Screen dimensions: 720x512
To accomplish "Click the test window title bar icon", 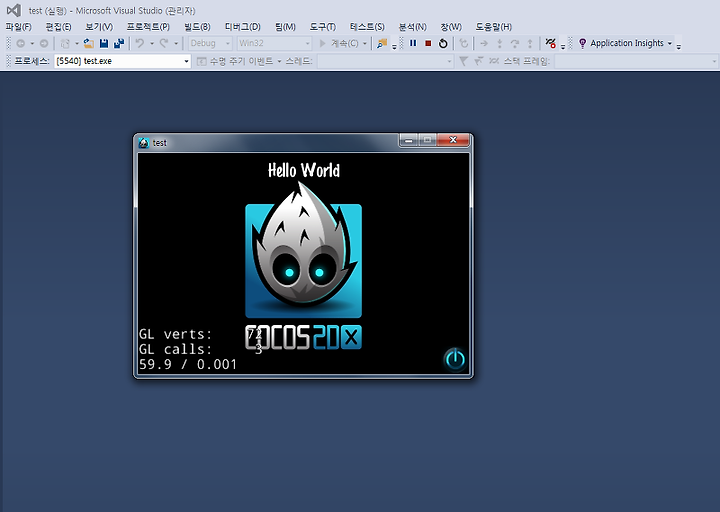I will coord(144,143).
